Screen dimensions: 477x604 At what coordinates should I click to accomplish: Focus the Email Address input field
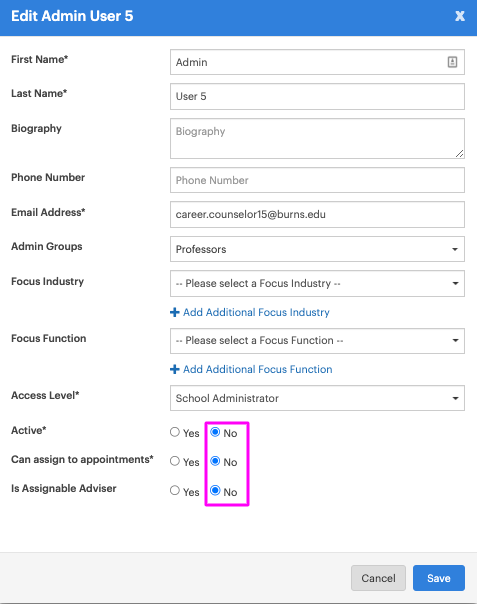pos(317,215)
